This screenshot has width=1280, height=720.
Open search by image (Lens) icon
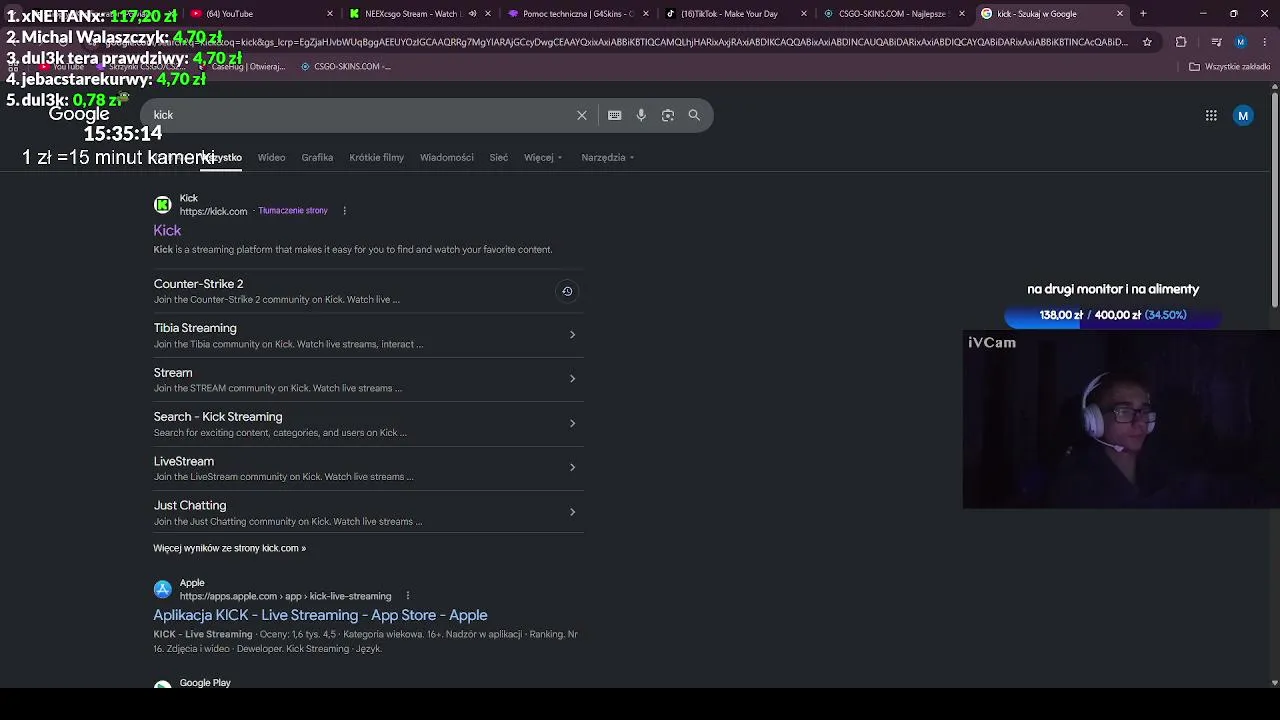668,115
